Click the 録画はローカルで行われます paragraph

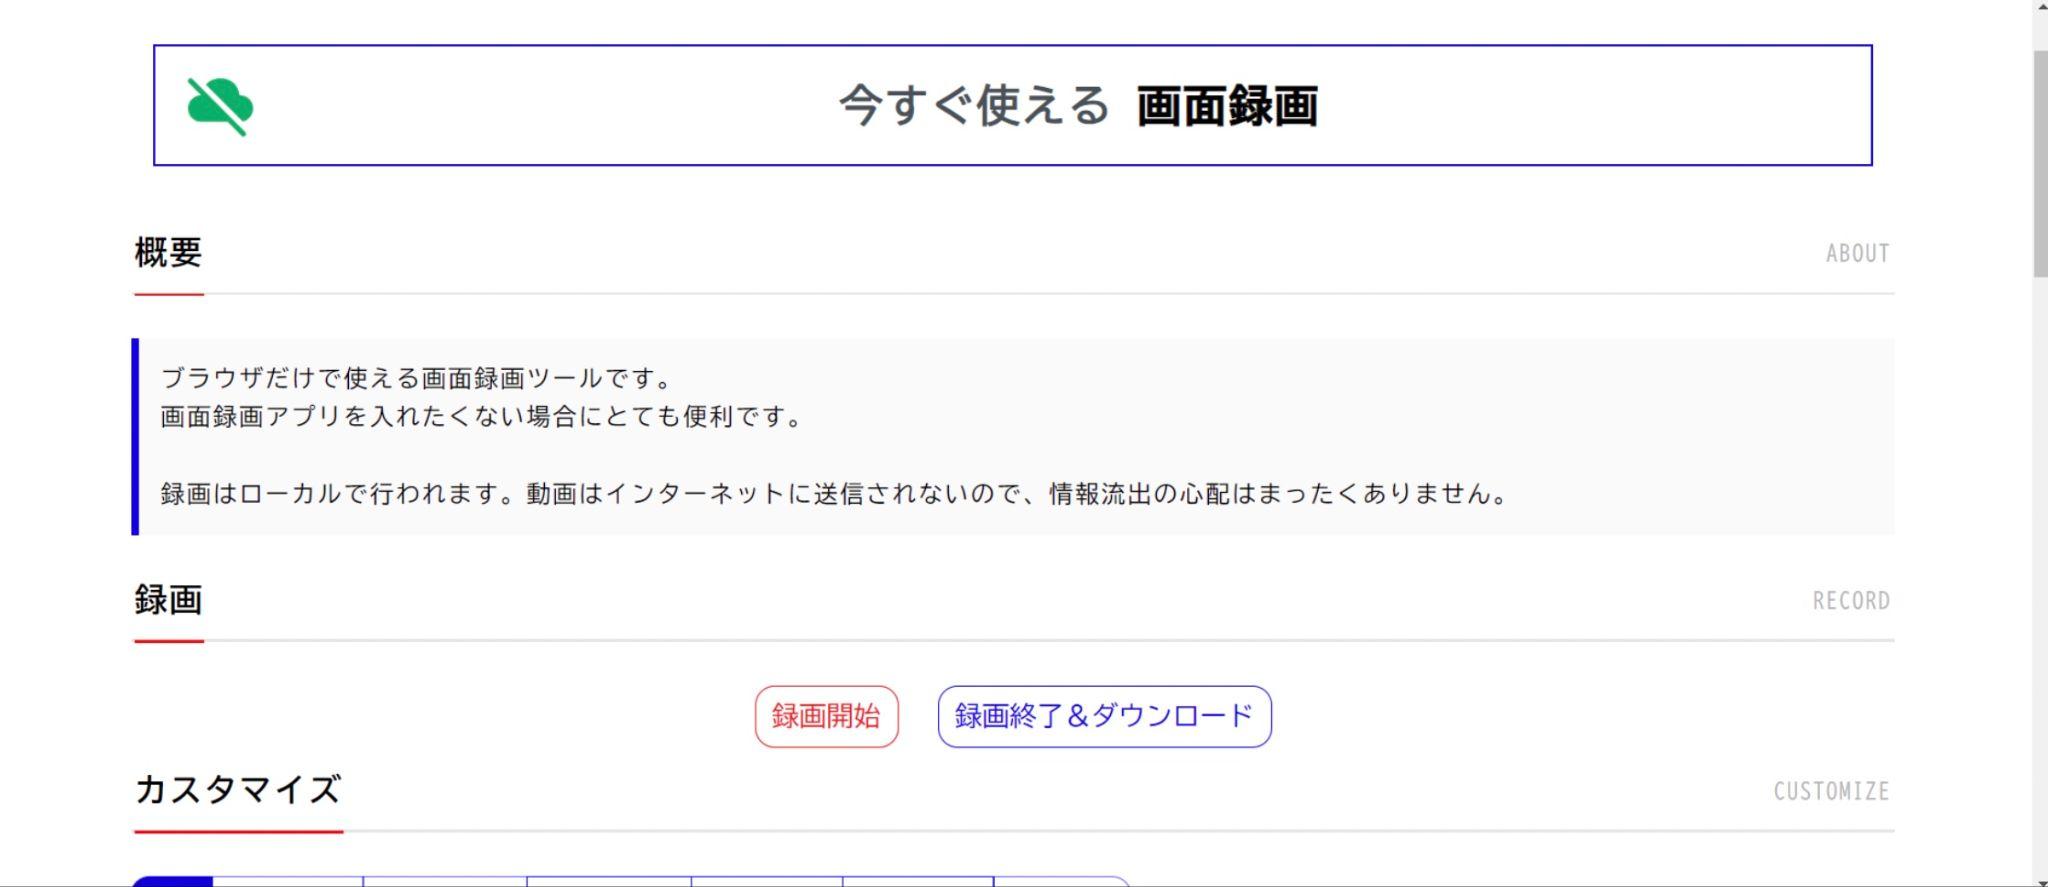pos(835,494)
